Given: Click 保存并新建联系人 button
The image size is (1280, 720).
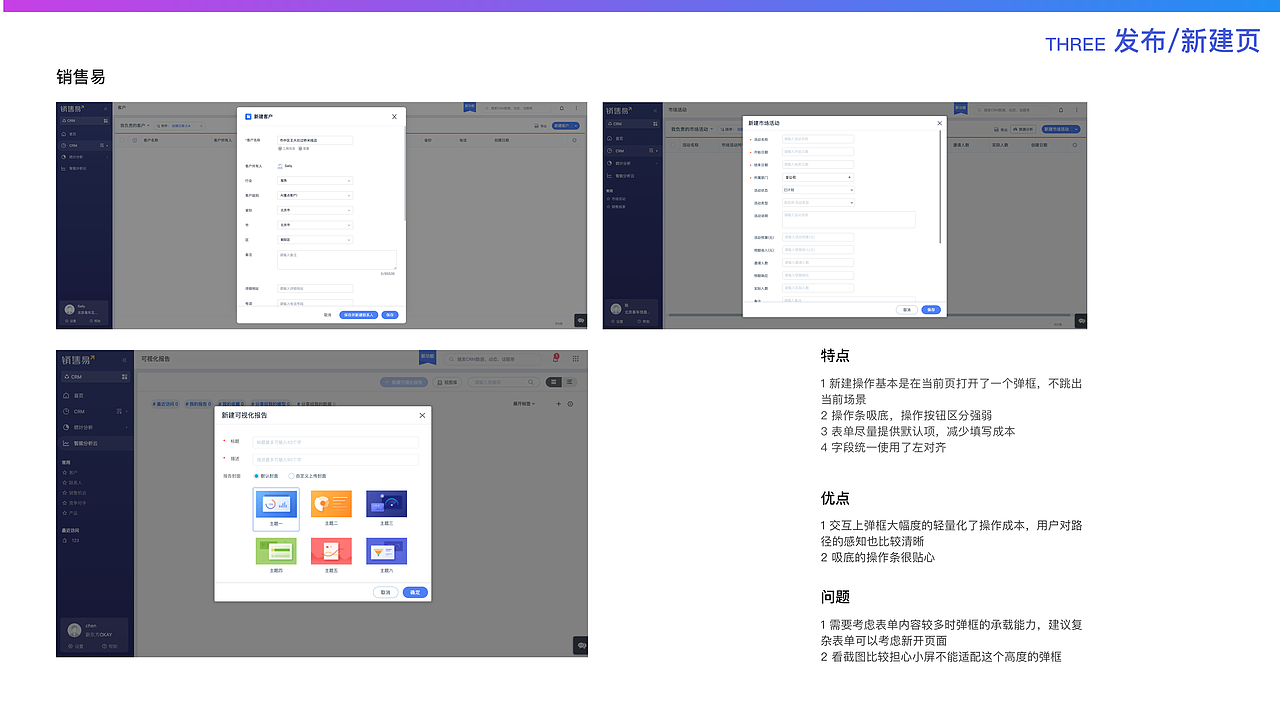Looking at the screenshot, I should pyautogui.click(x=359, y=314).
